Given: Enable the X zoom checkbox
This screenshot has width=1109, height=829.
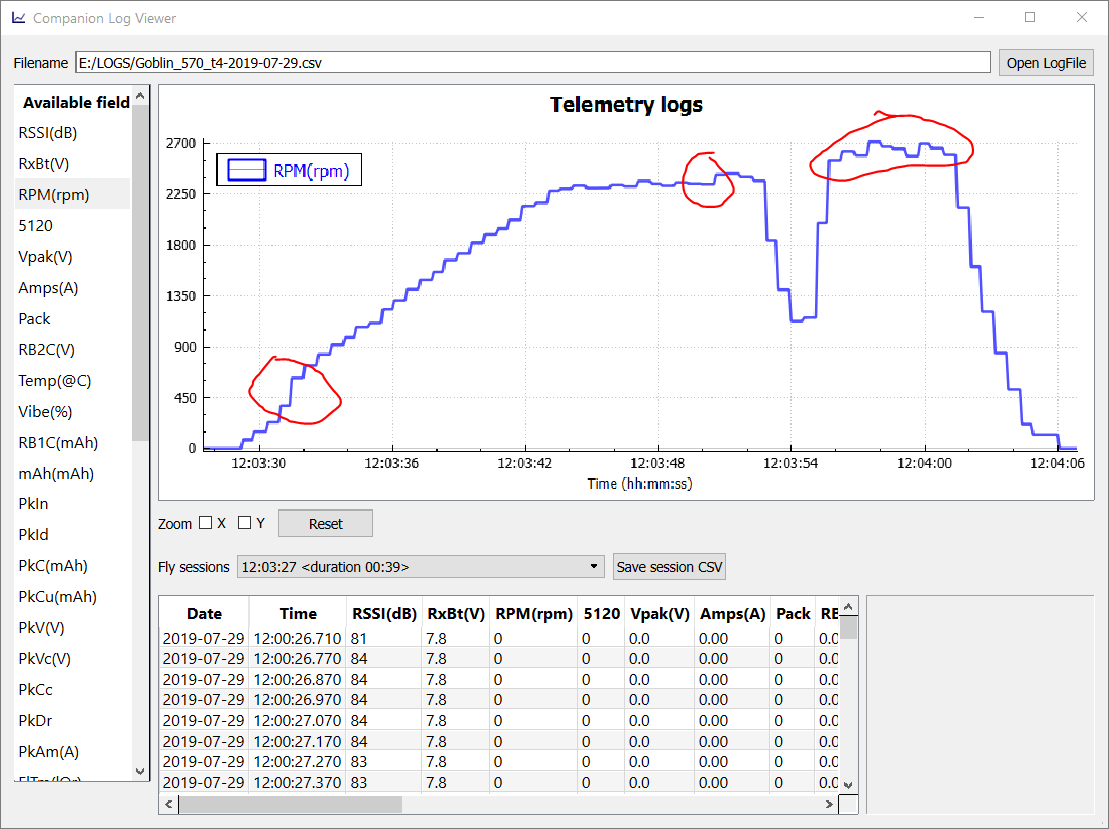Looking at the screenshot, I should pyautogui.click(x=206, y=523).
